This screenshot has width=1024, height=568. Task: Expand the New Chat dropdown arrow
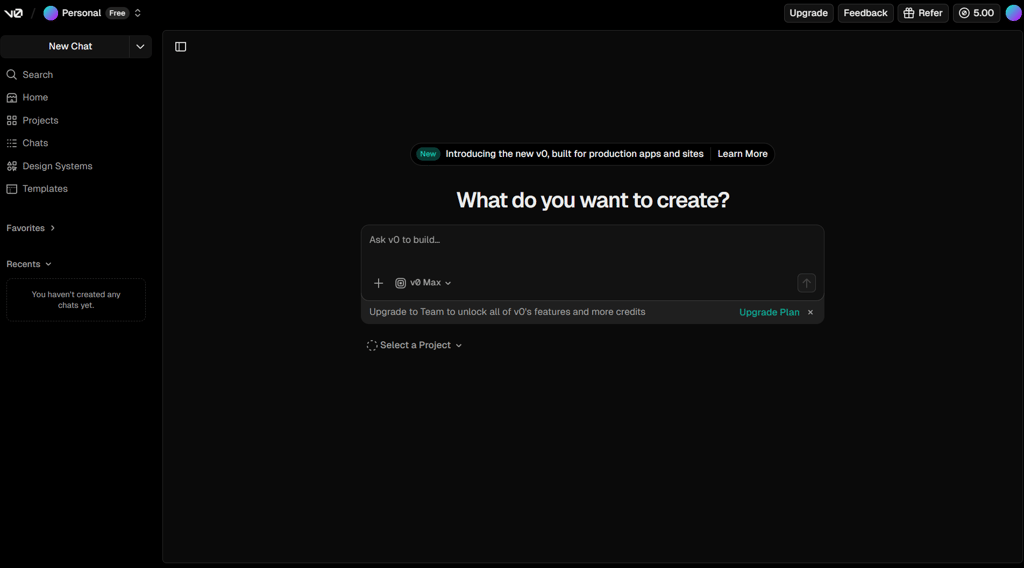[140, 46]
